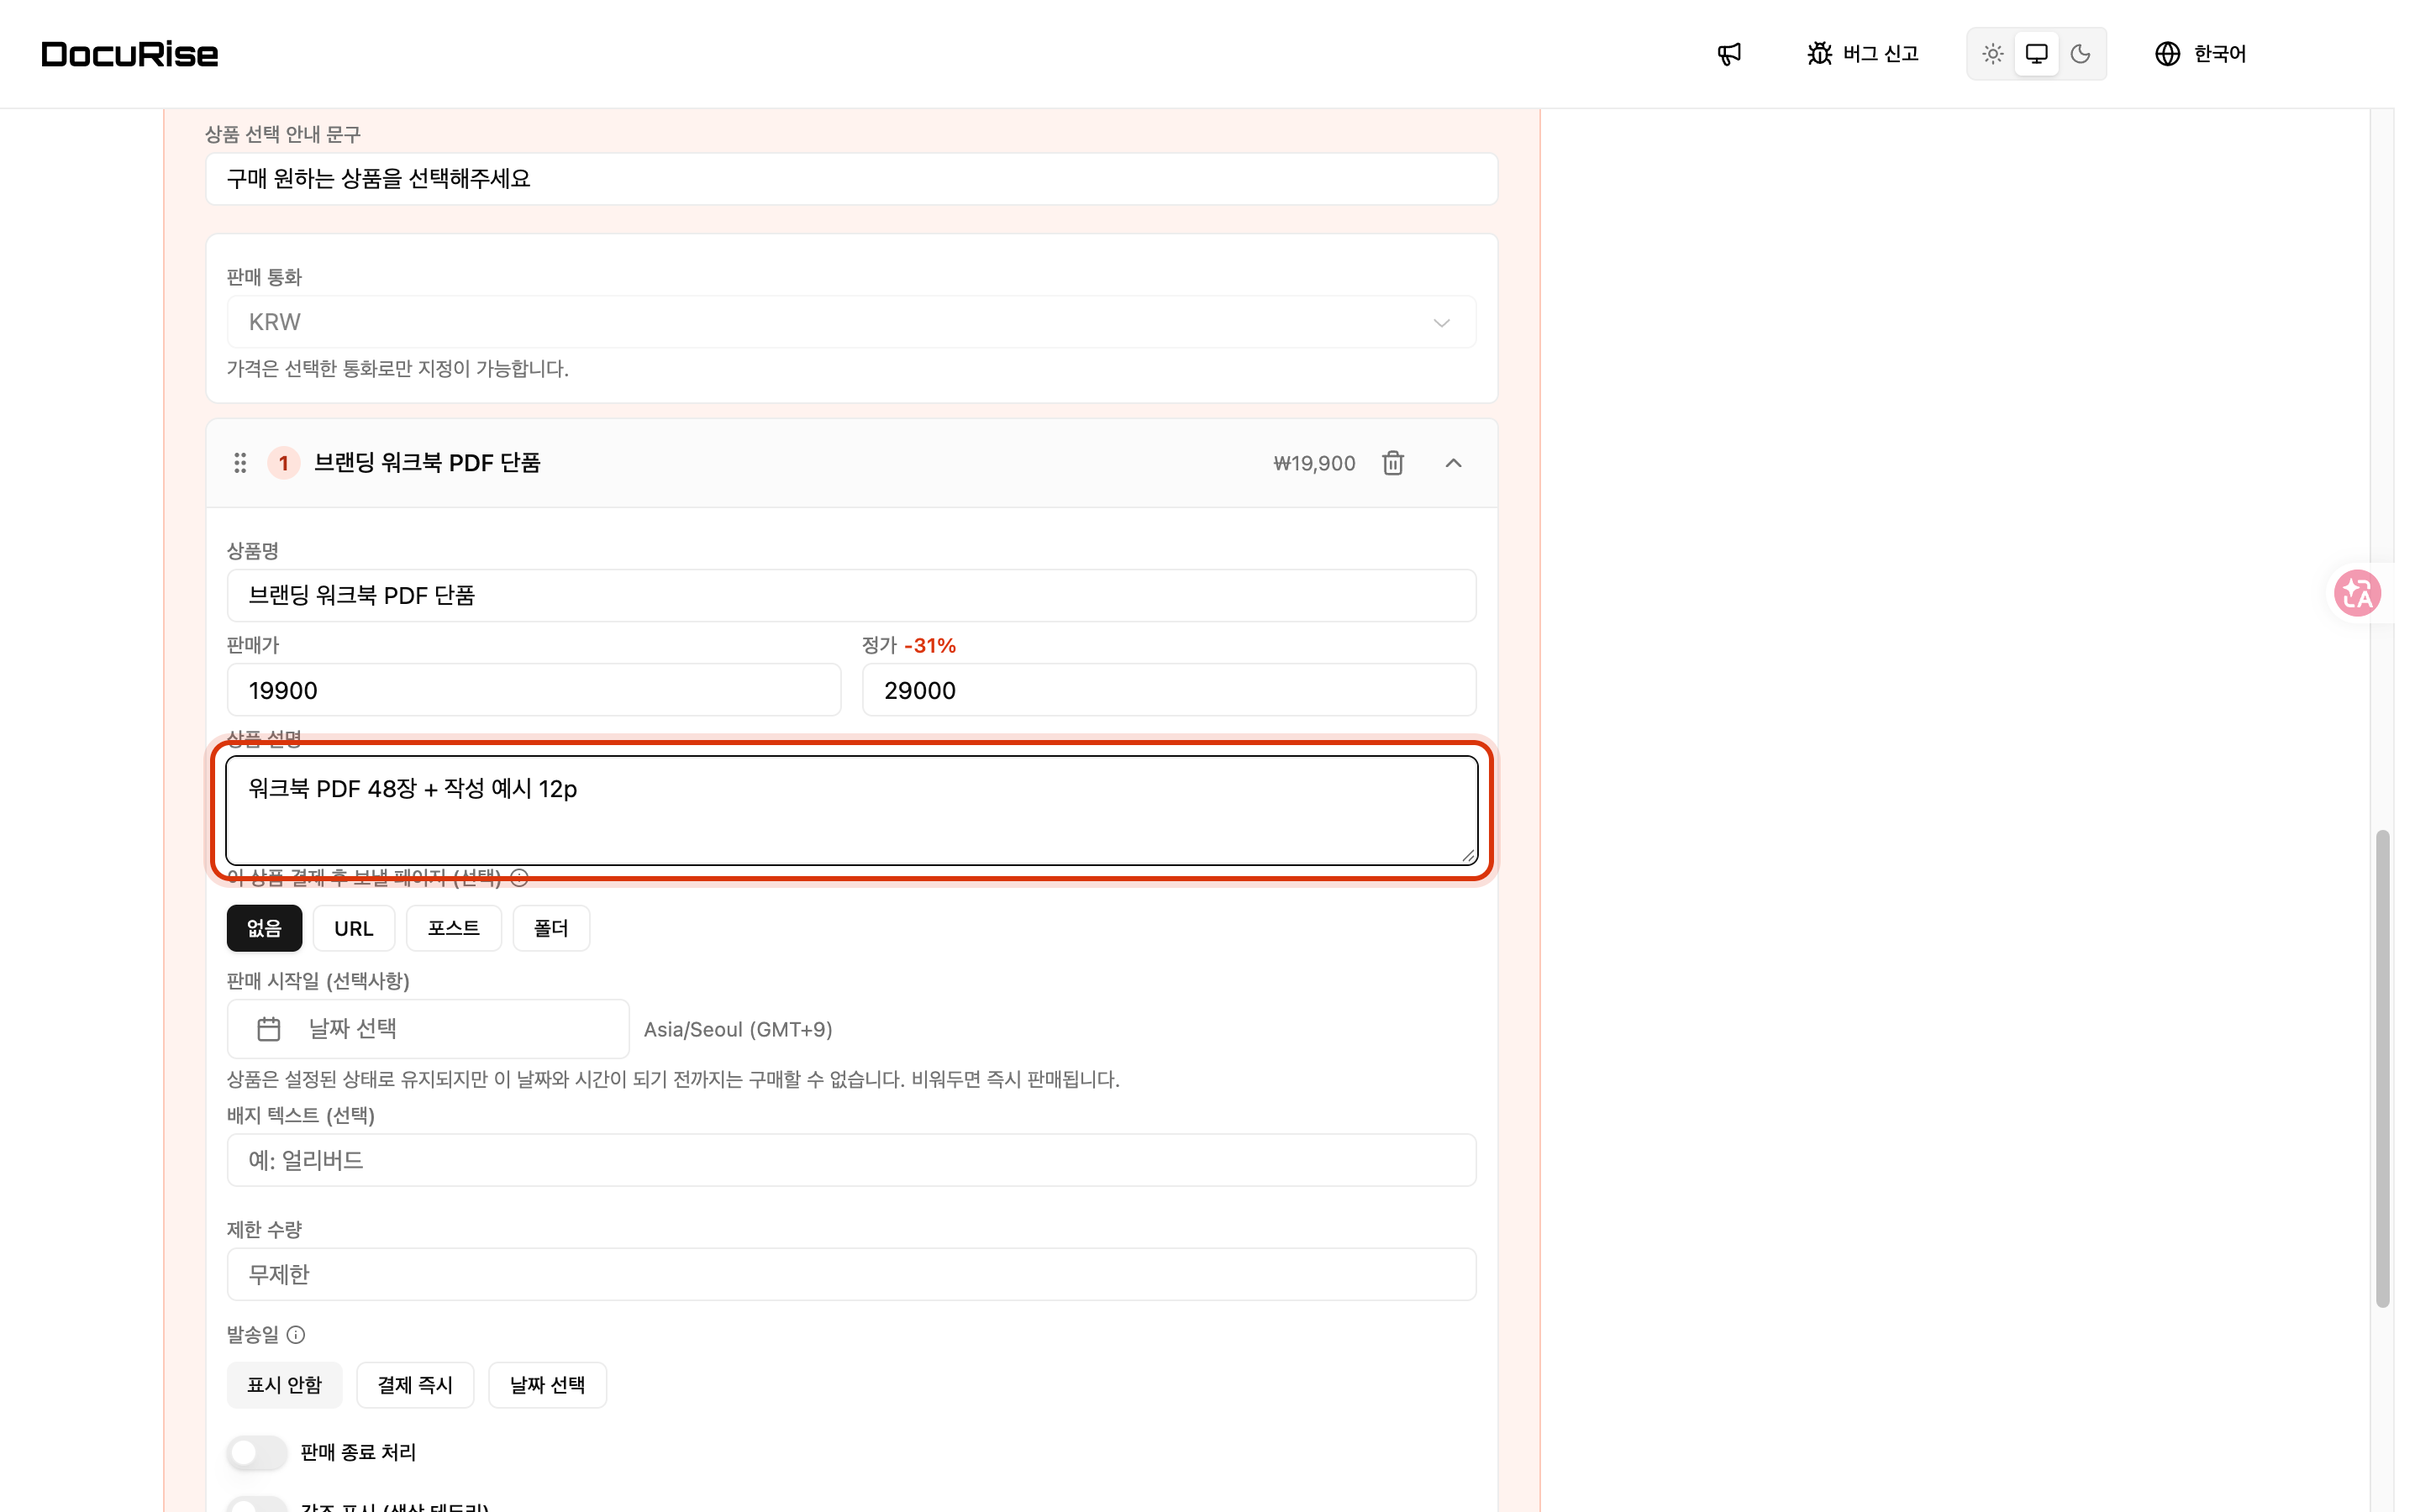Viewport: 2420px width, 1512px height.
Task: Delete product with the trash icon
Action: point(1393,463)
